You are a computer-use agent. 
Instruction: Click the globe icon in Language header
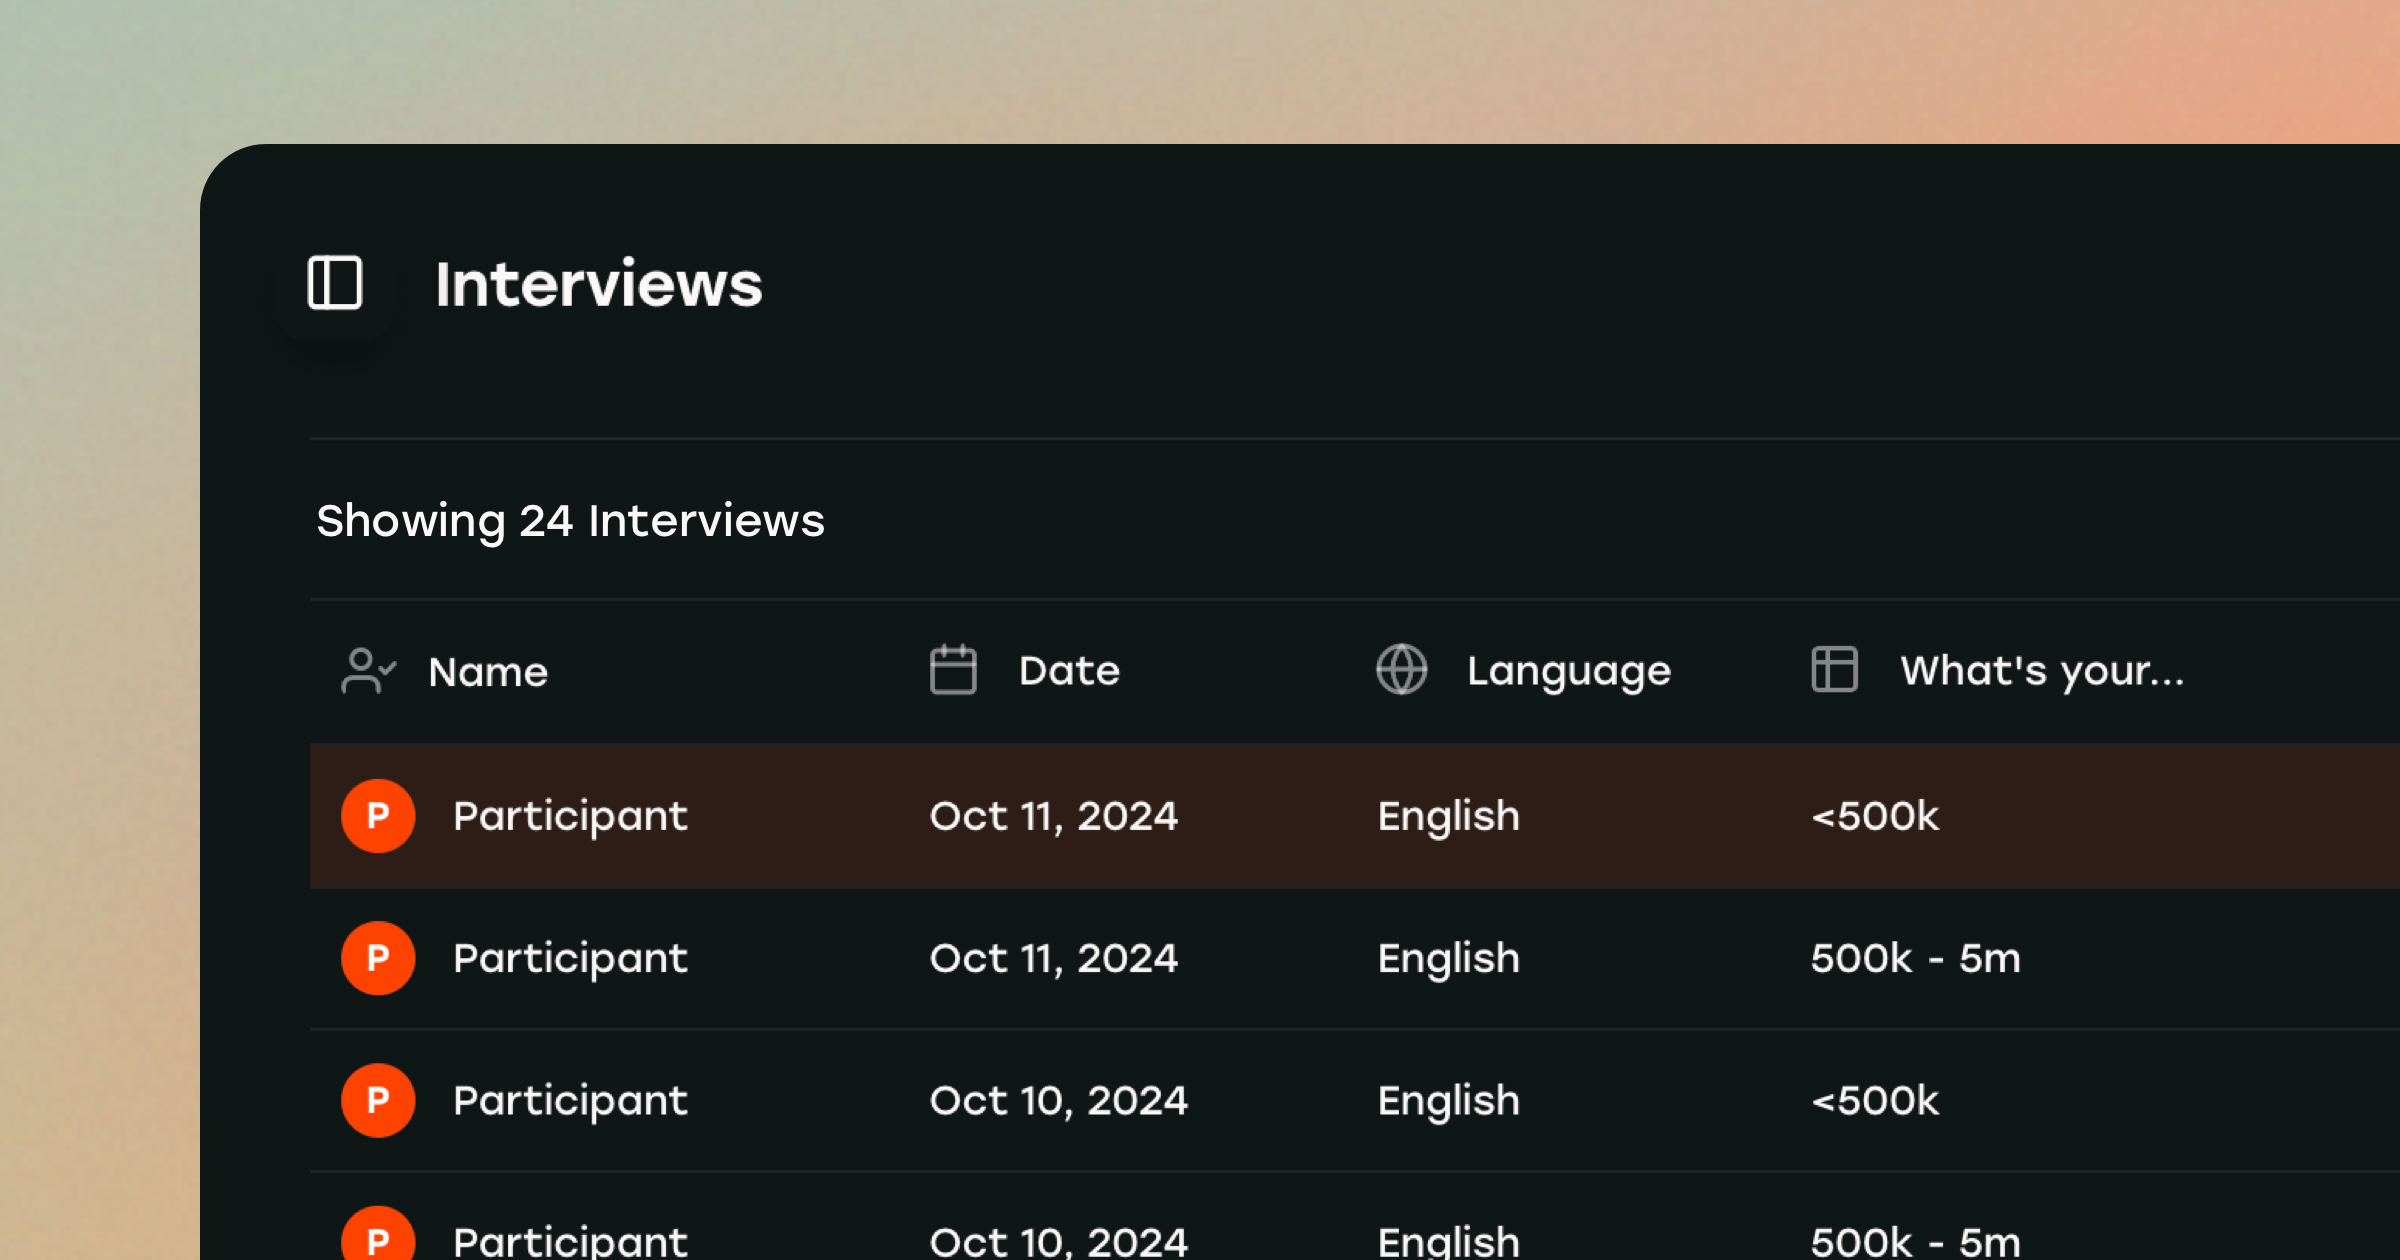(1402, 670)
